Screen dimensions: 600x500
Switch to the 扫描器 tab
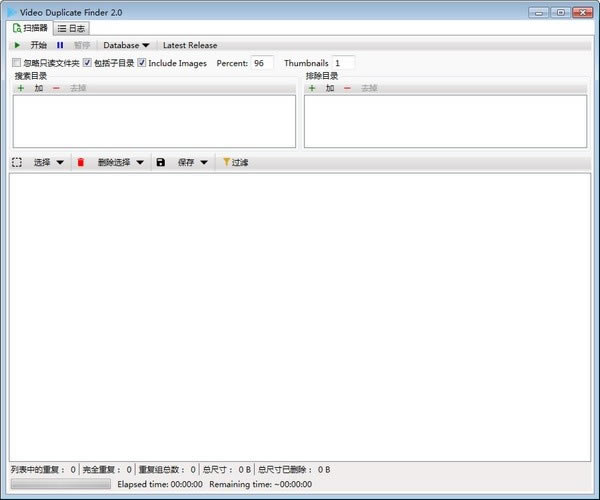[30, 28]
